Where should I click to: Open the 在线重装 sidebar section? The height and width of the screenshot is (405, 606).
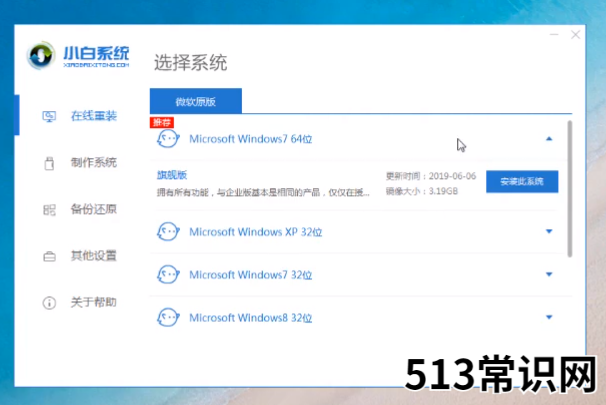[x=94, y=116]
